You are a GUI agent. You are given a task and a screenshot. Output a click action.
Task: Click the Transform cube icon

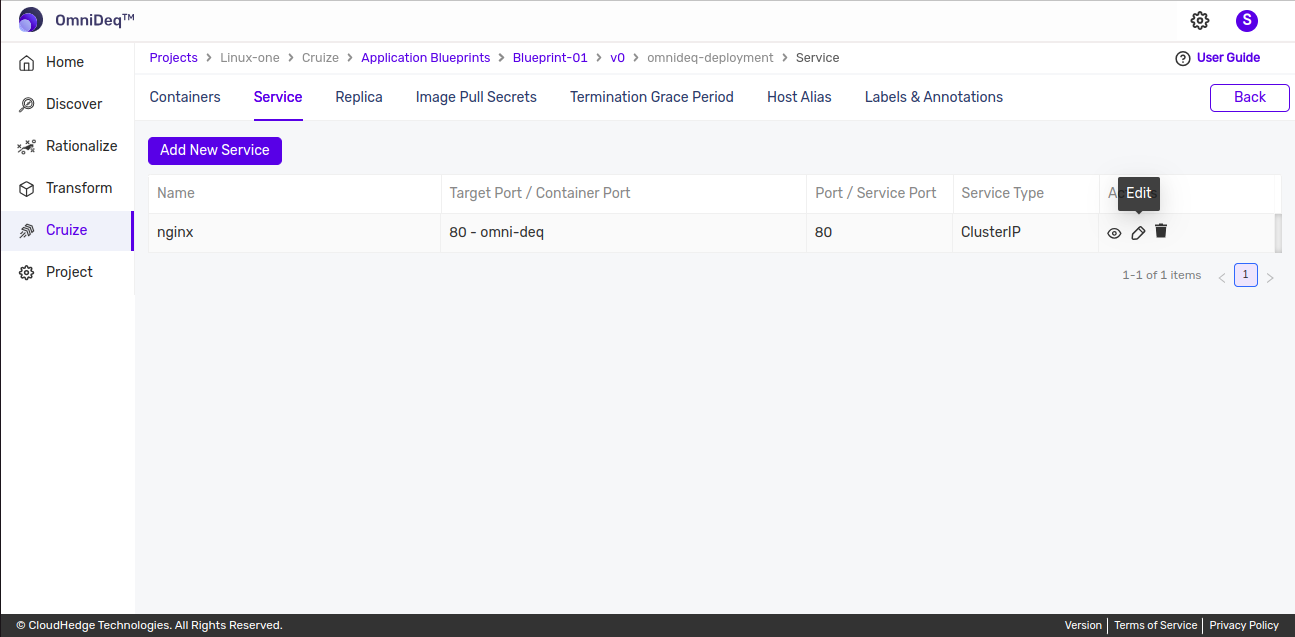[27, 188]
